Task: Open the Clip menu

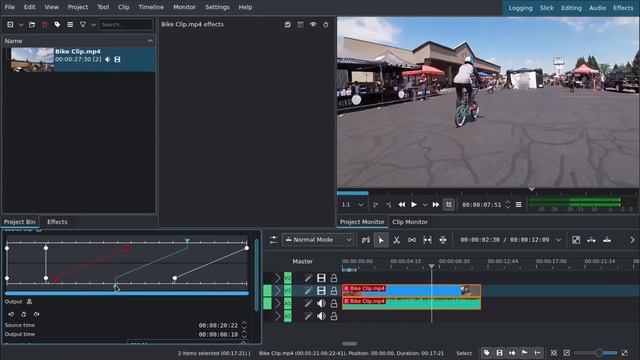Action: (x=124, y=7)
